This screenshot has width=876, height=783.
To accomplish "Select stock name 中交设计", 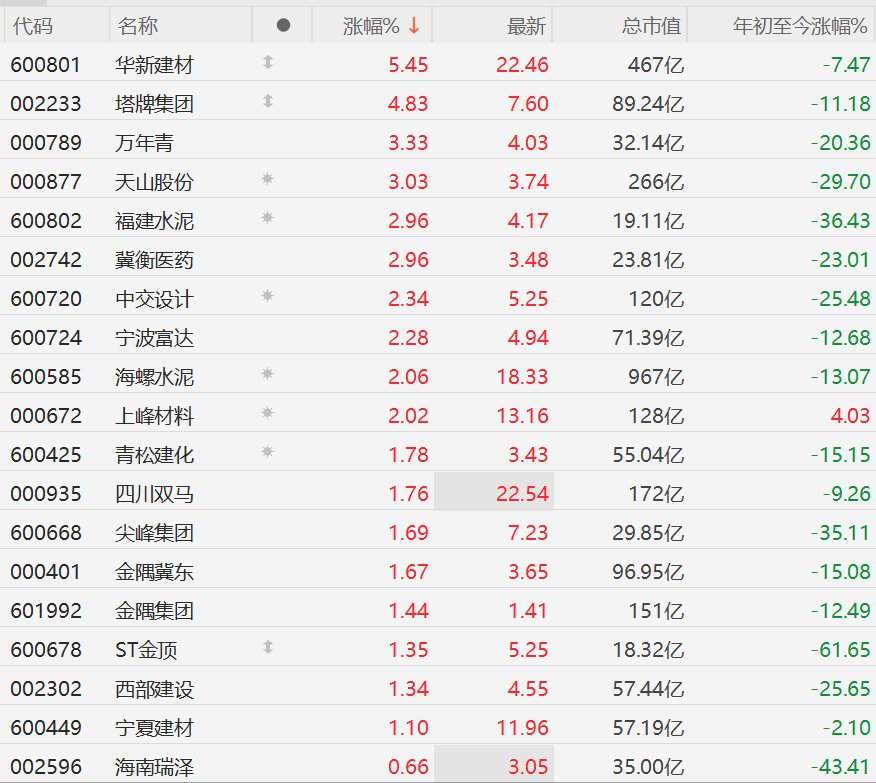I will 154,299.
